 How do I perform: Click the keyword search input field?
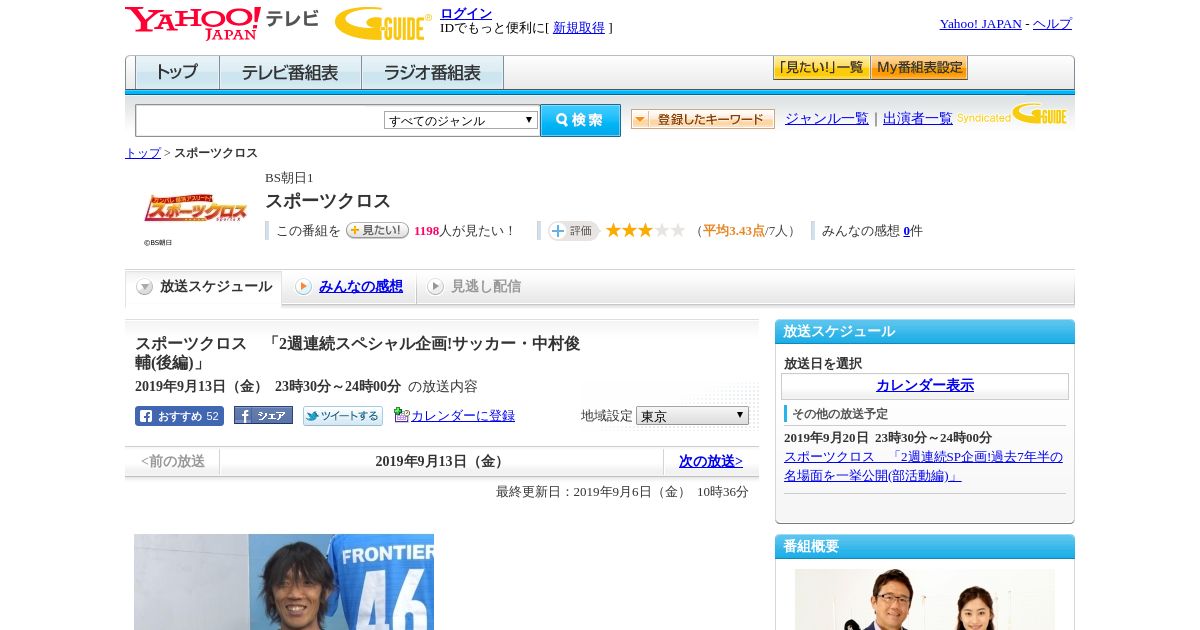pos(260,120)
